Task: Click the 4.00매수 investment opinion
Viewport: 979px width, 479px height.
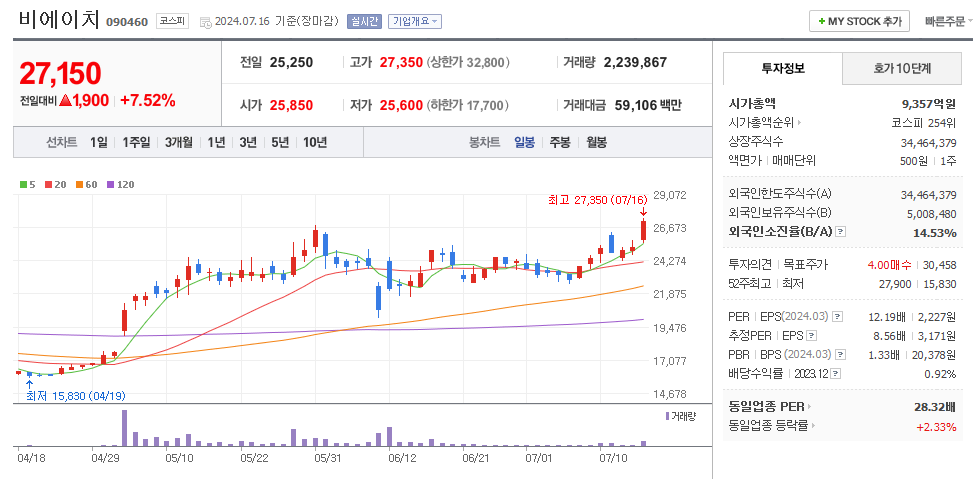Action: coord(890,265)
